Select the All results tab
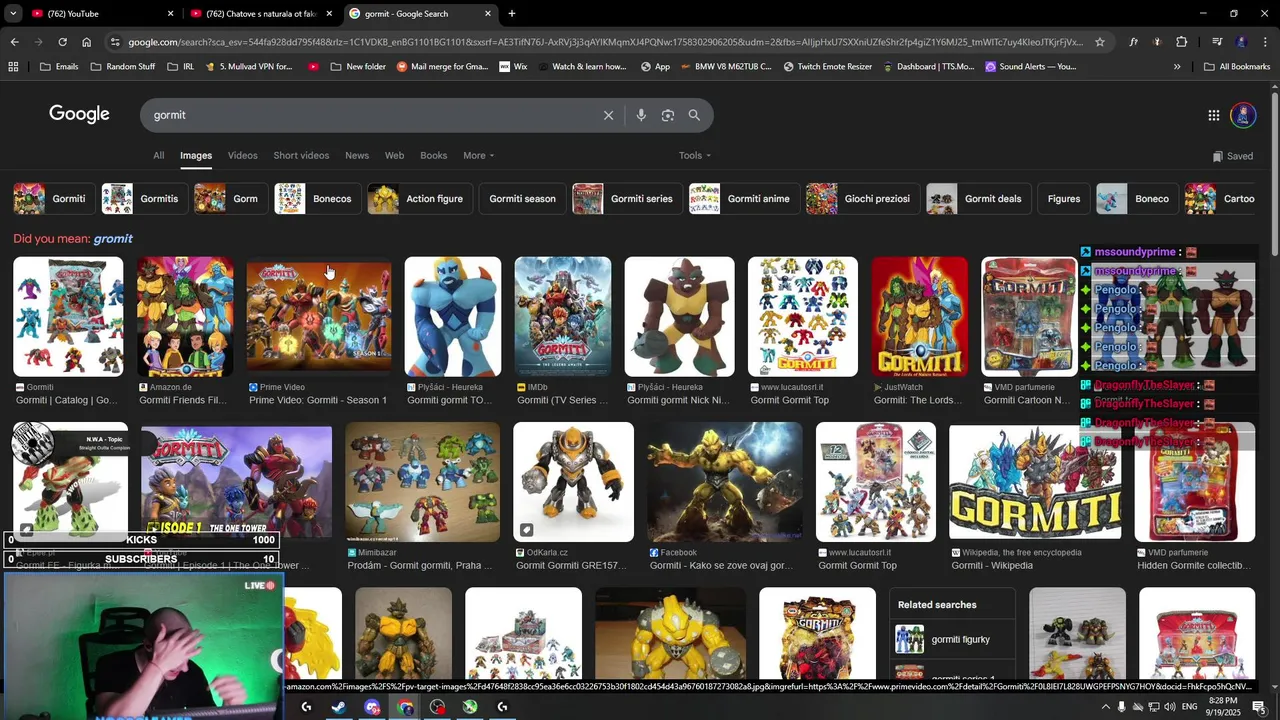 [x=158, y=156]
